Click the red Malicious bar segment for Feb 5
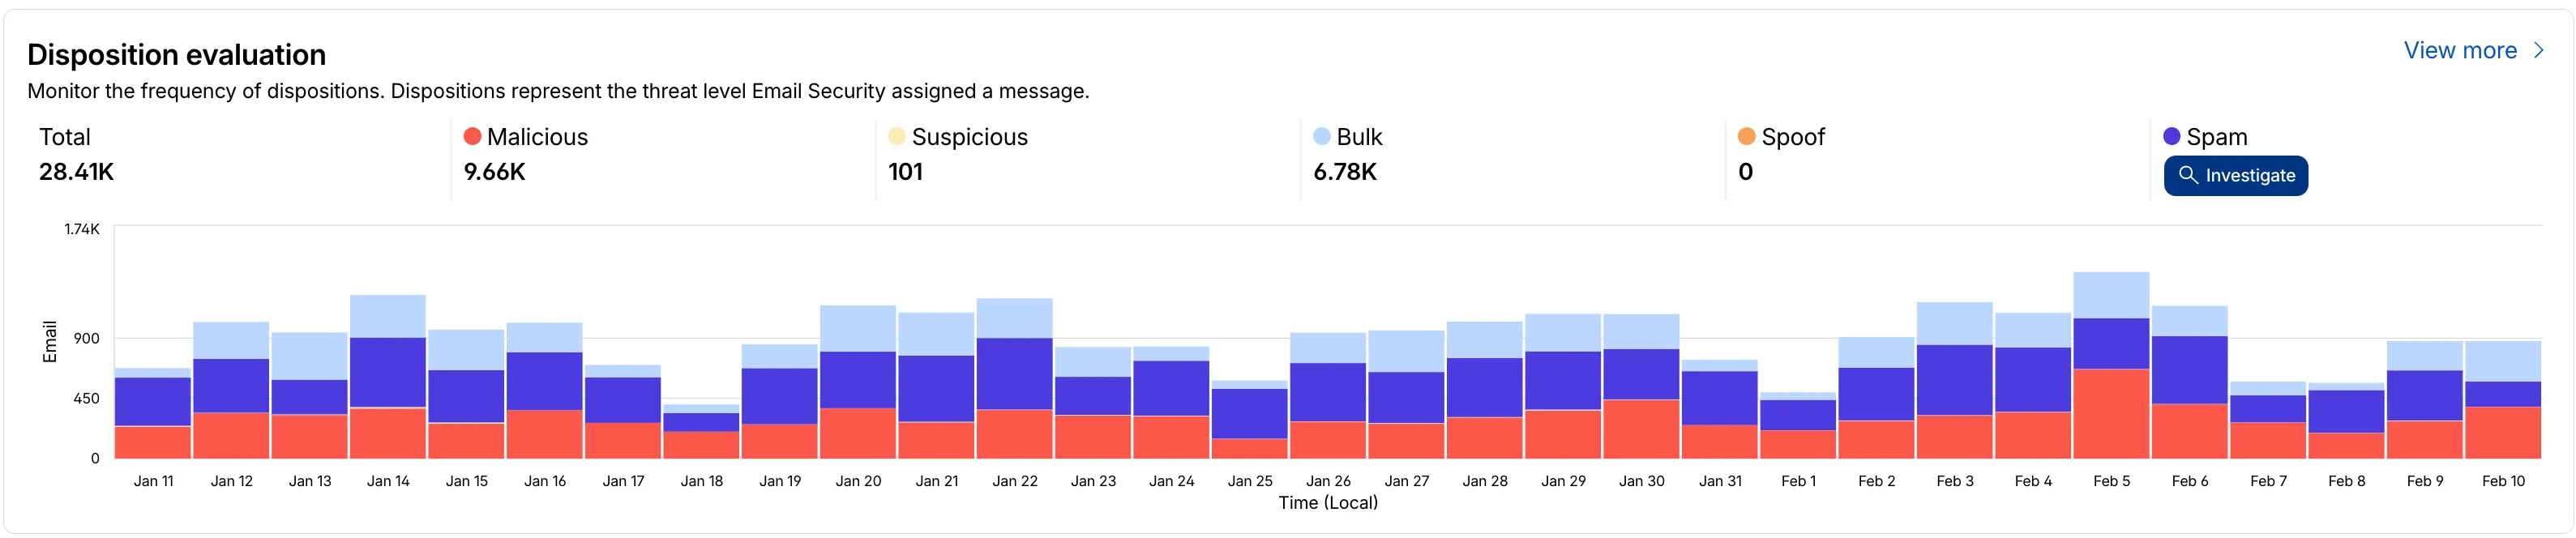Screen dimensions: 2576x538 [x=2111, y=413]
